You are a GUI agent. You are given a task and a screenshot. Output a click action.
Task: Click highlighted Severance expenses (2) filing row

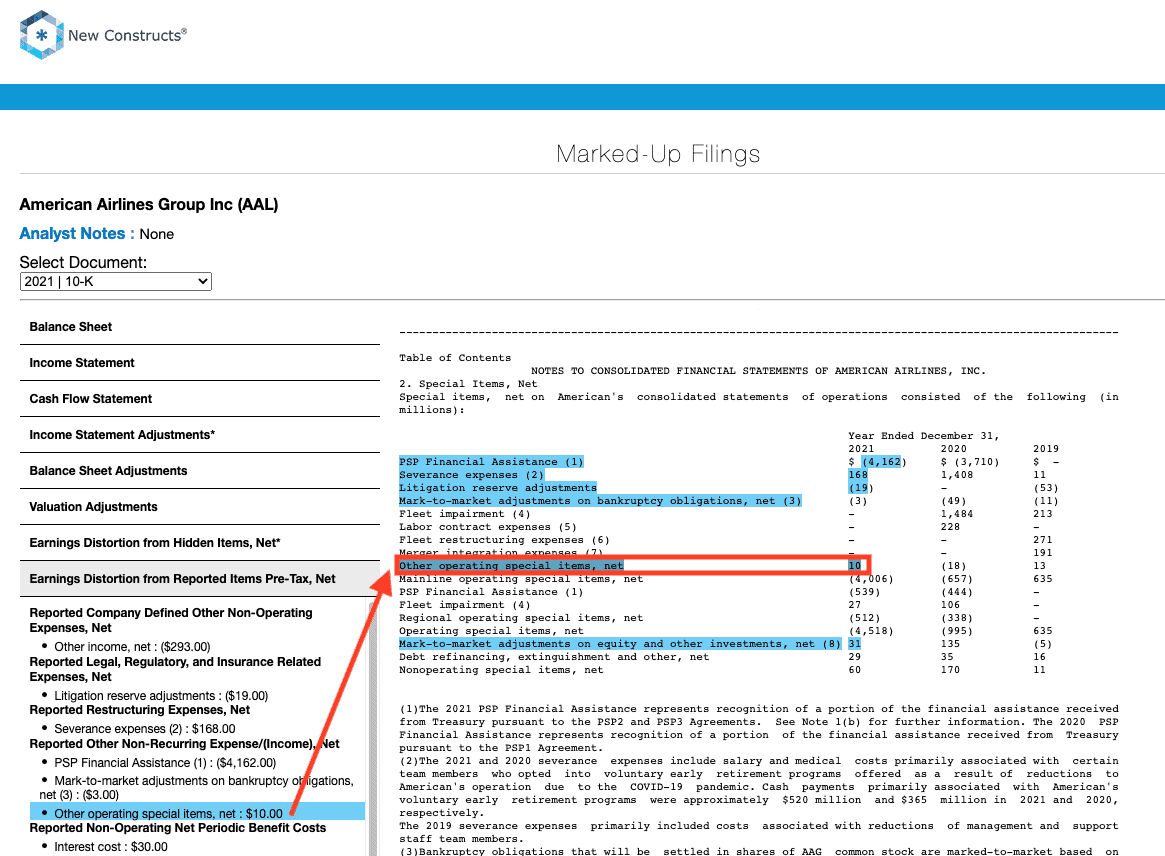pos(472,475)
